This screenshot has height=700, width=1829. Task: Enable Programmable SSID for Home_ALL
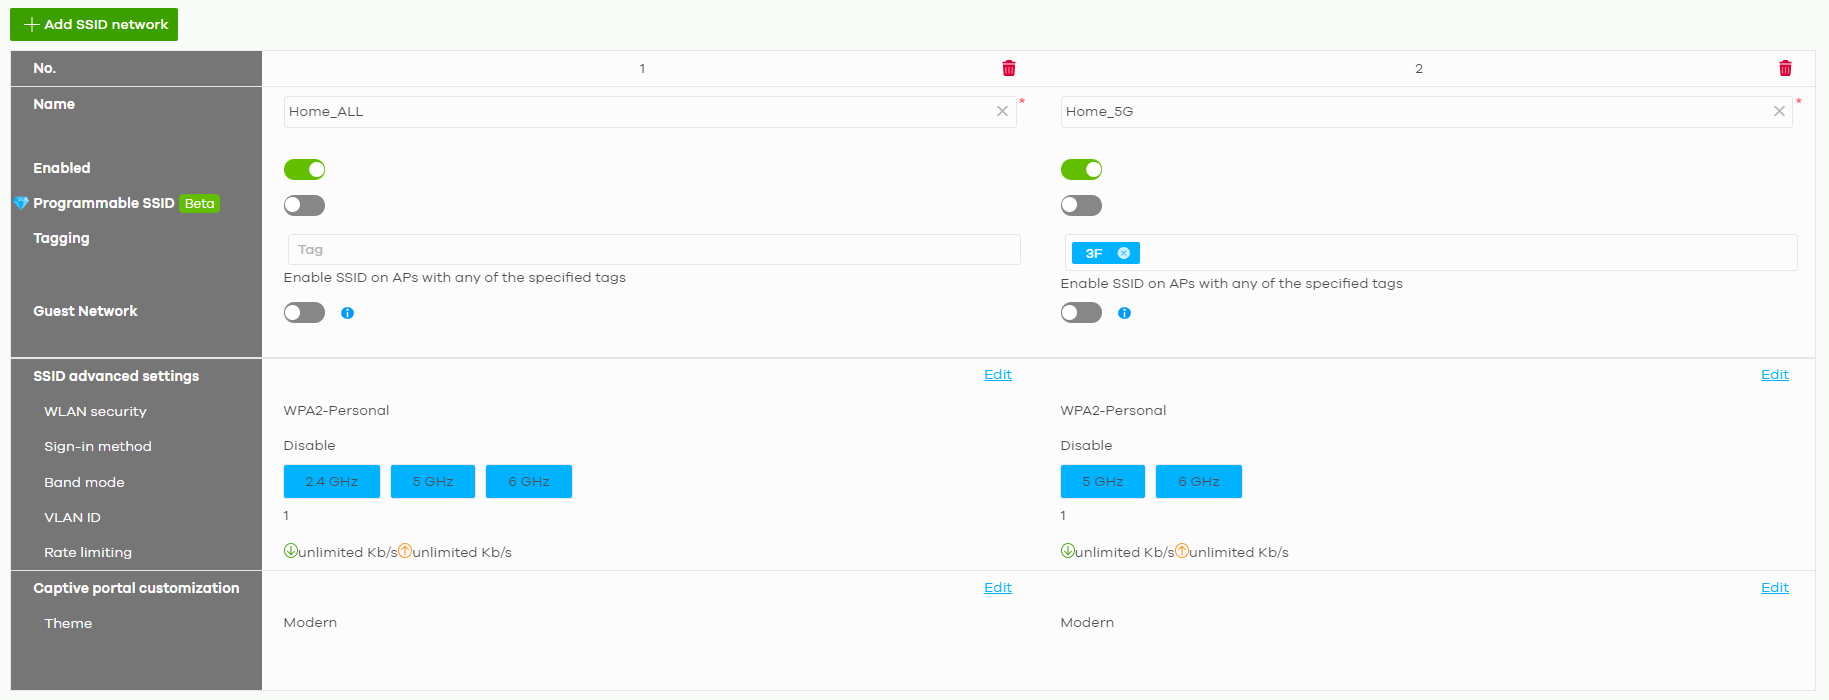click(304, 205)
